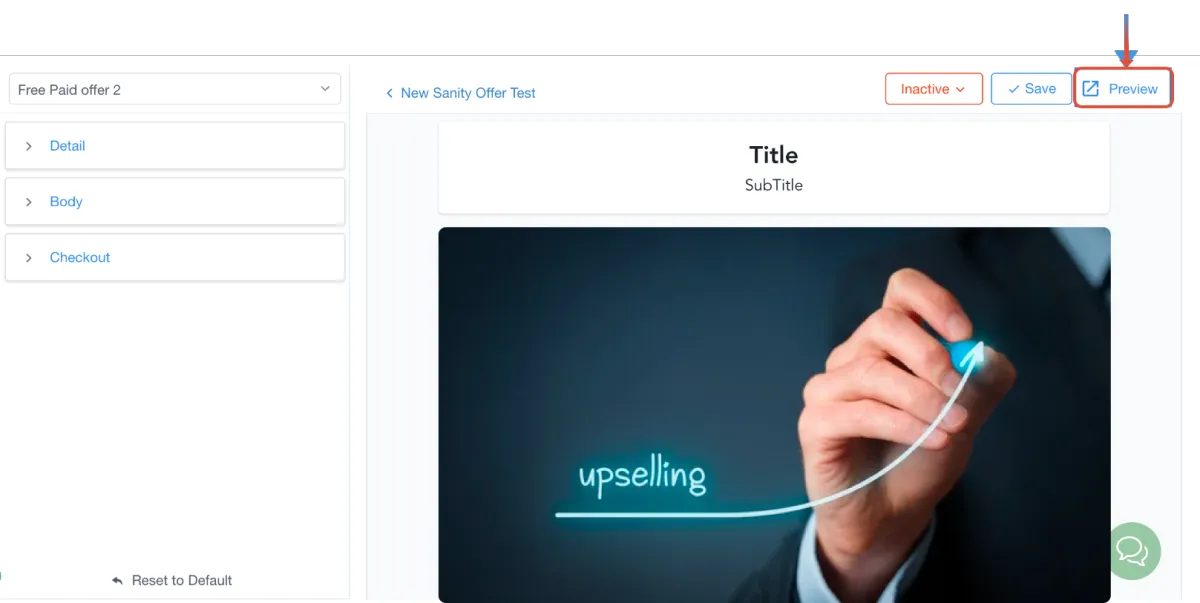
Task: Click the Inactive dropdown caret arrow
Action: pos(960,90)
